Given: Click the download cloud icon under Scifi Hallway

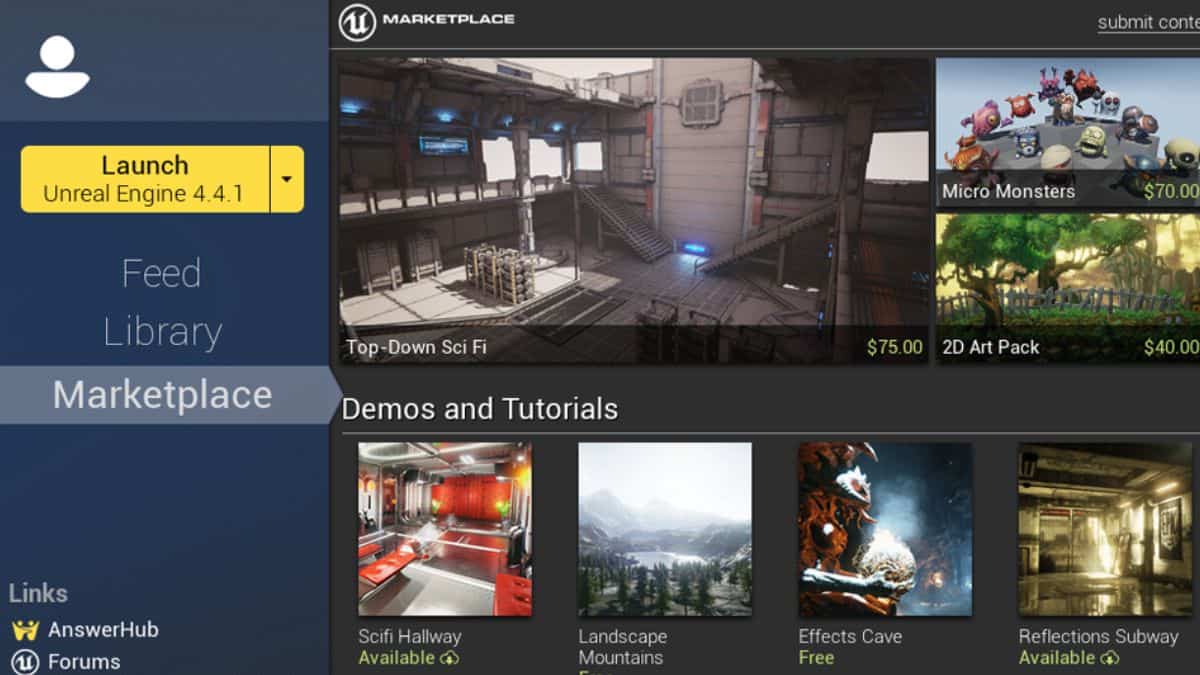Looking at the screenshot, I should tap(449, 658).
